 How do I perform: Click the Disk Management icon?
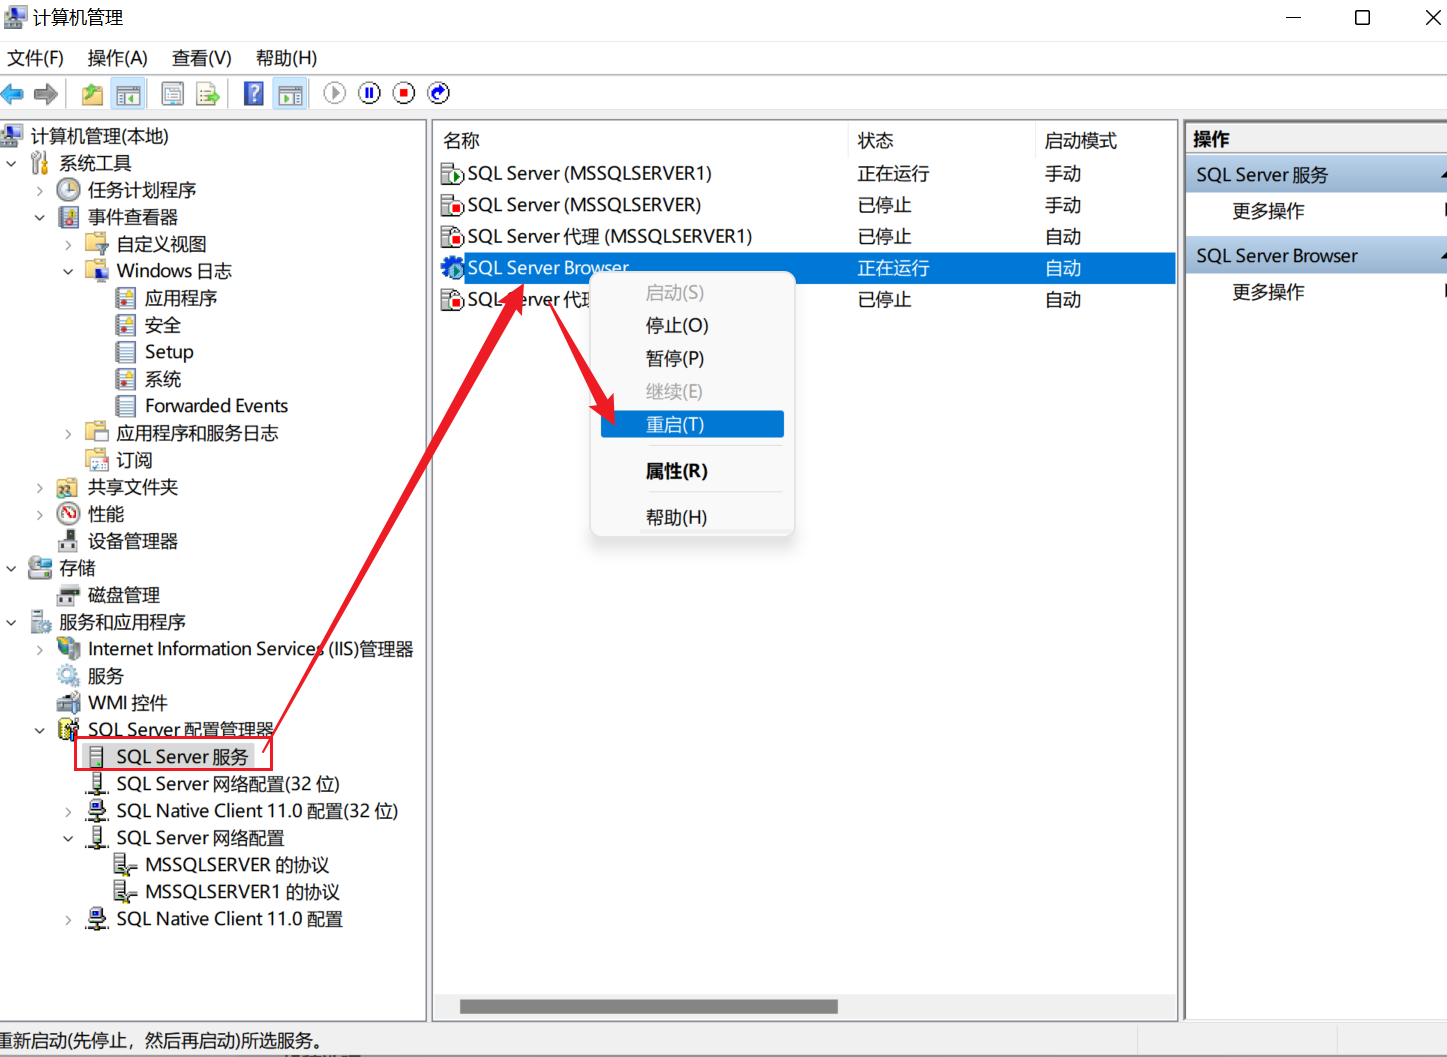(68, 595)
